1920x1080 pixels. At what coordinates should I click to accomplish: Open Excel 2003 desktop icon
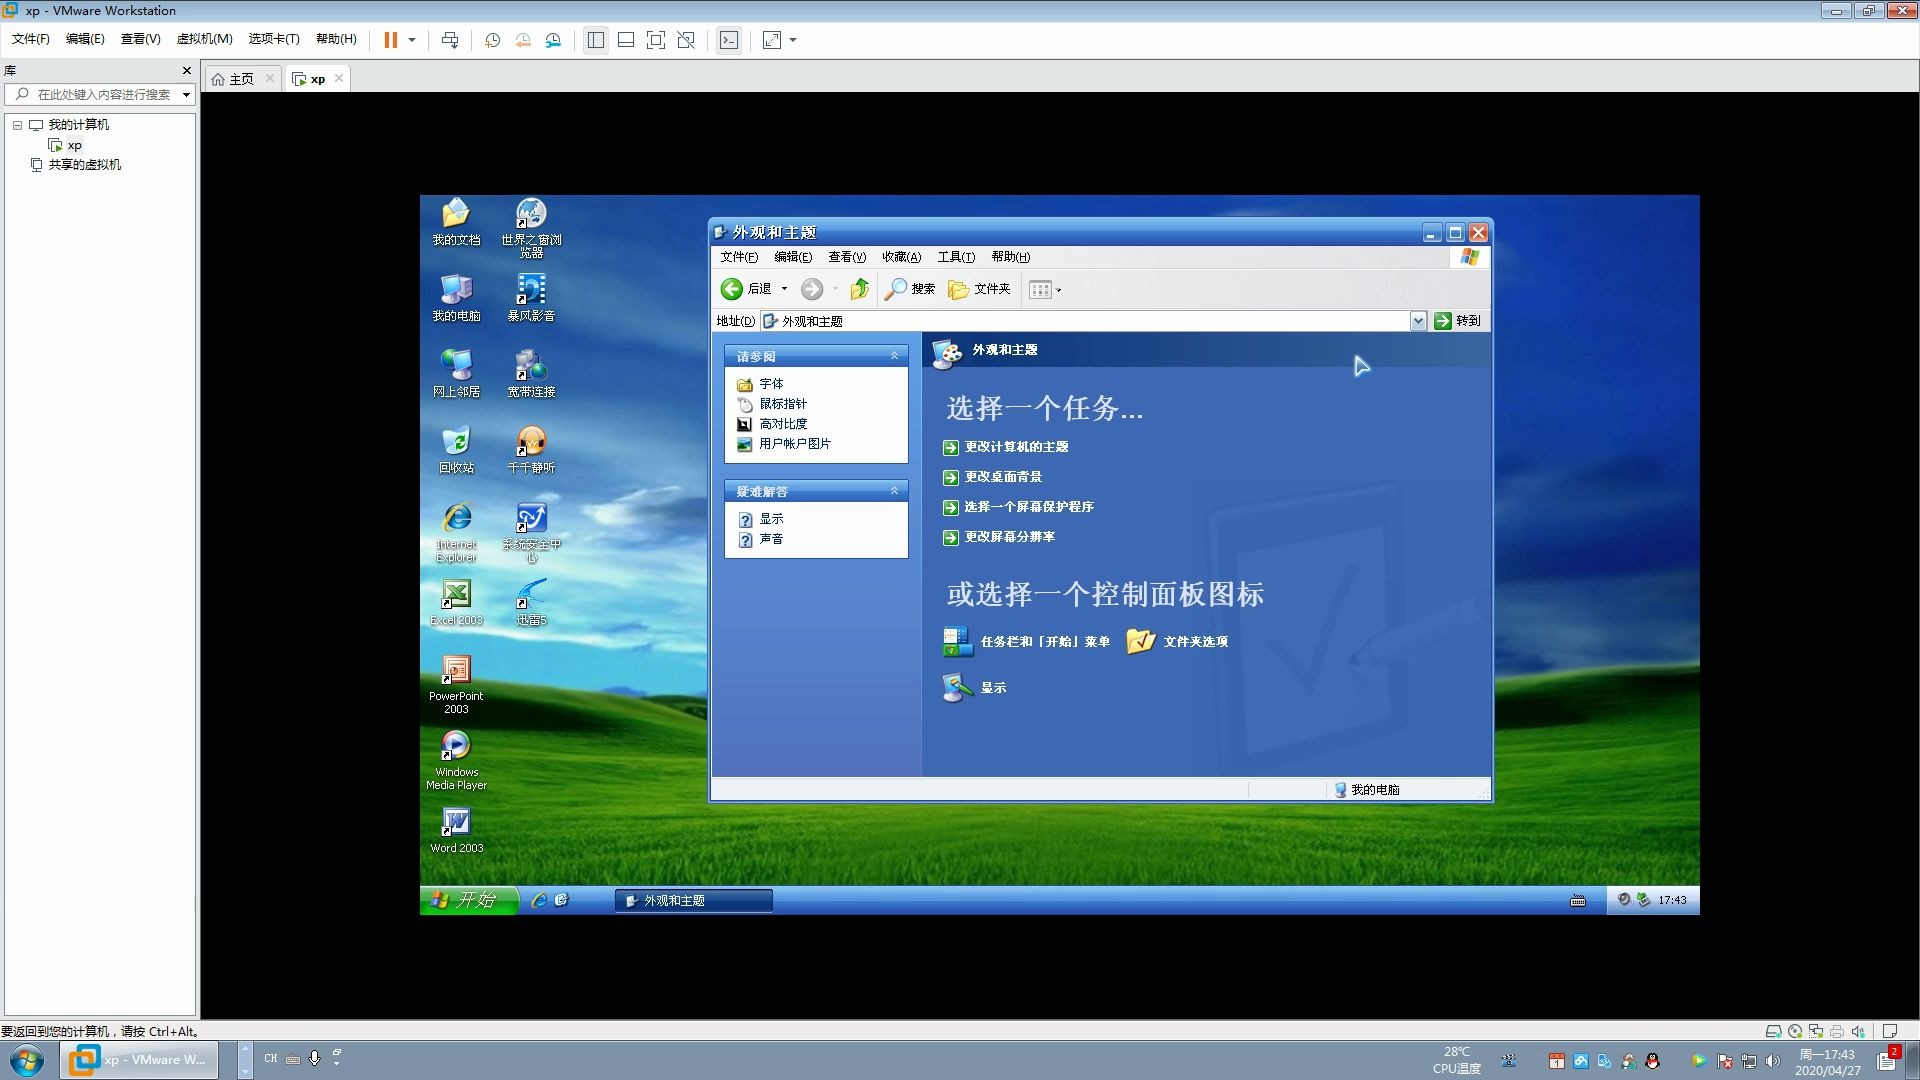(456, 602)
